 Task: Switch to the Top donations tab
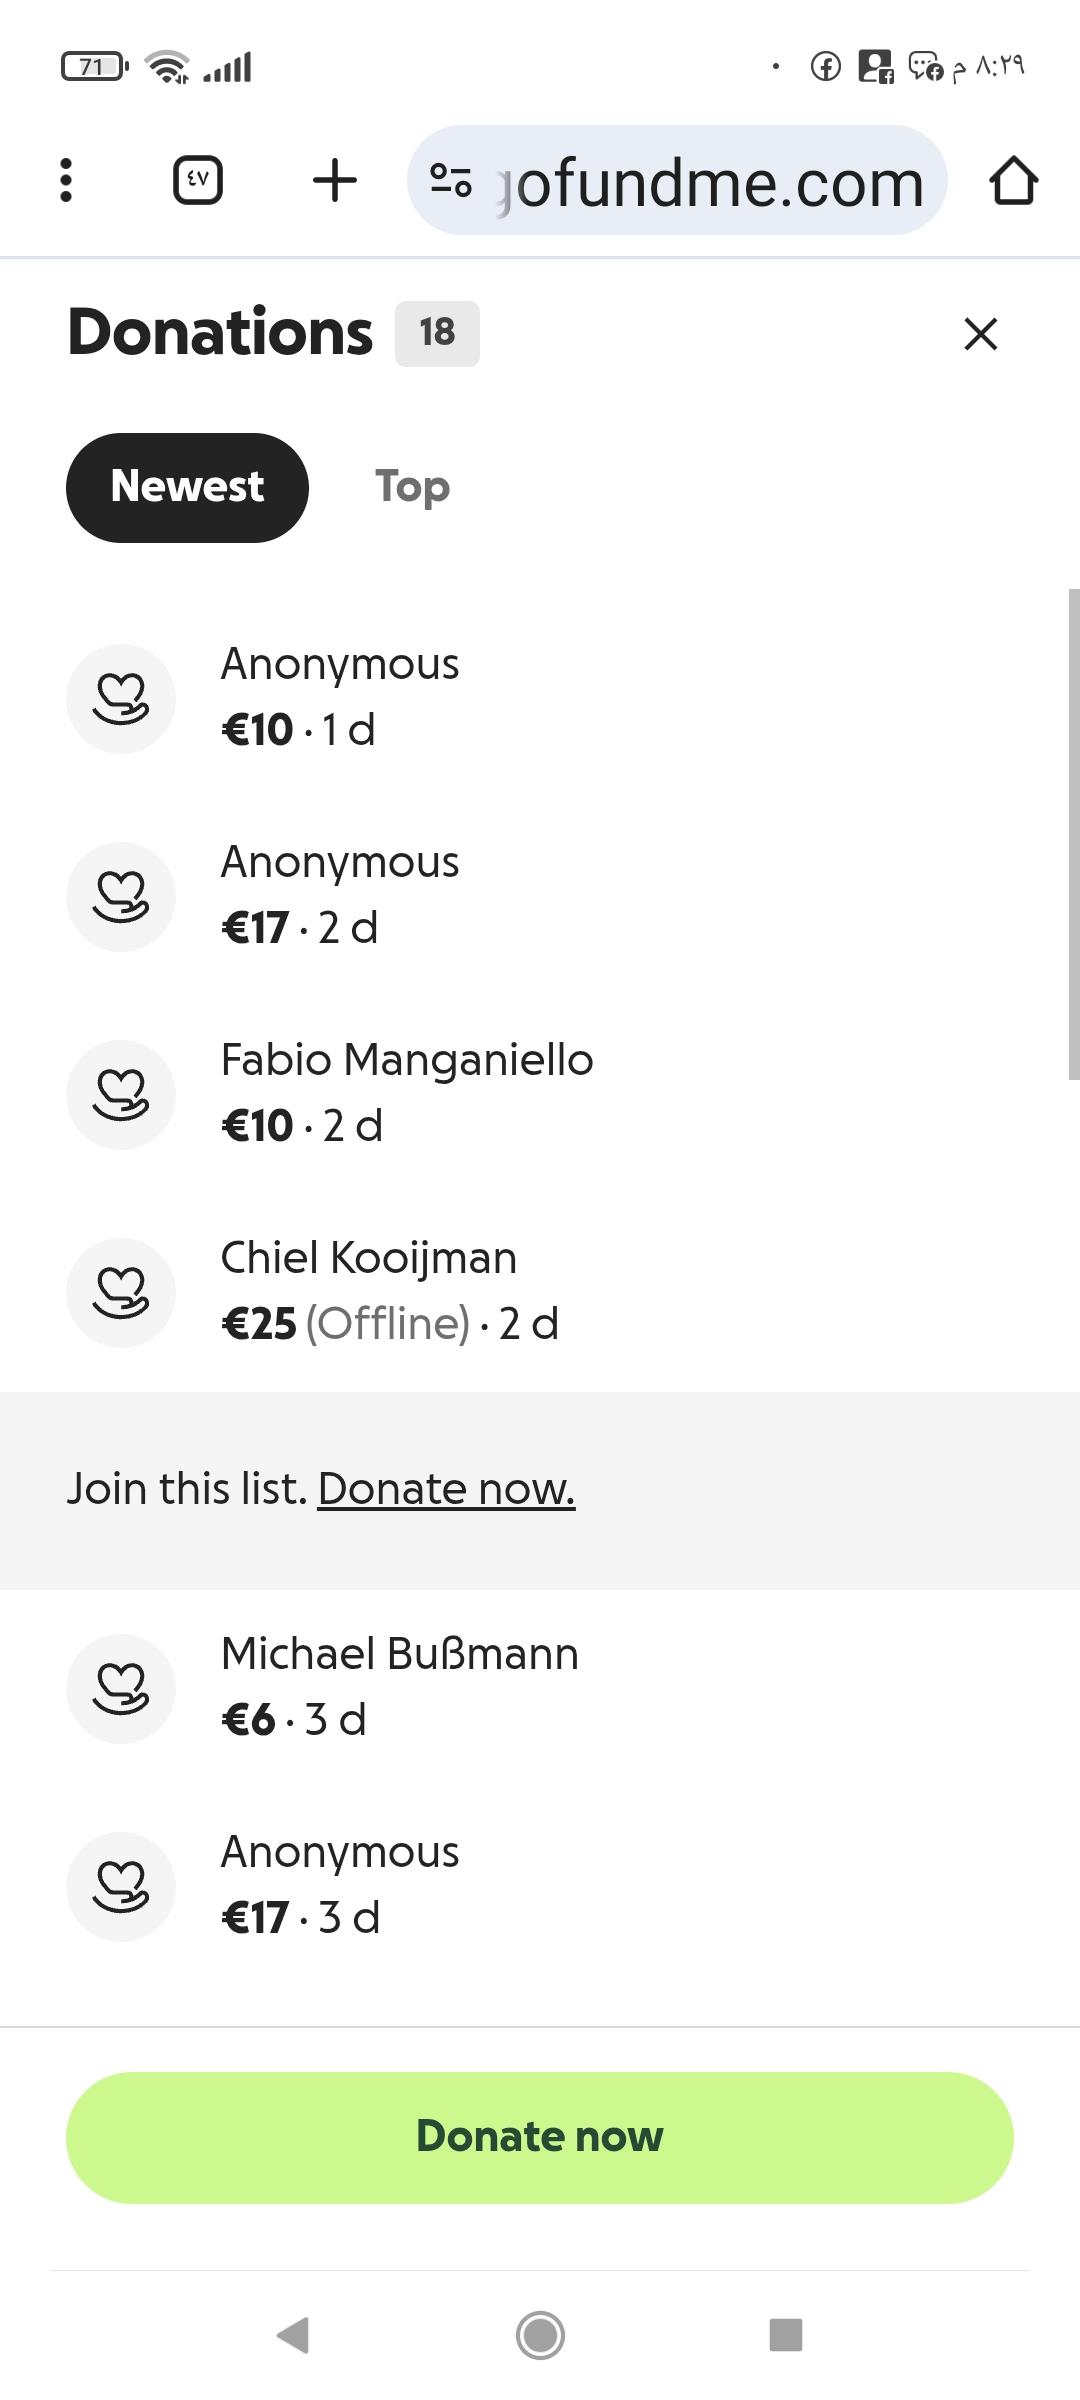point(412,487)
